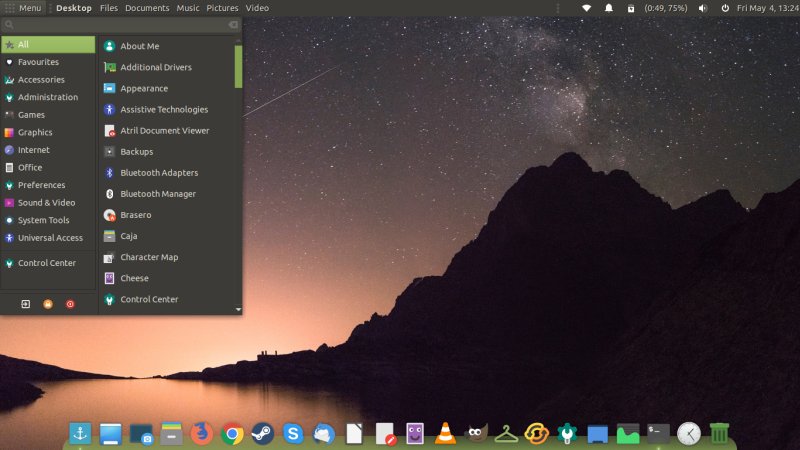This screenshot has height=450, width=800.
Task: Launch Skype from the dock
Action: [x=293, y=433]
